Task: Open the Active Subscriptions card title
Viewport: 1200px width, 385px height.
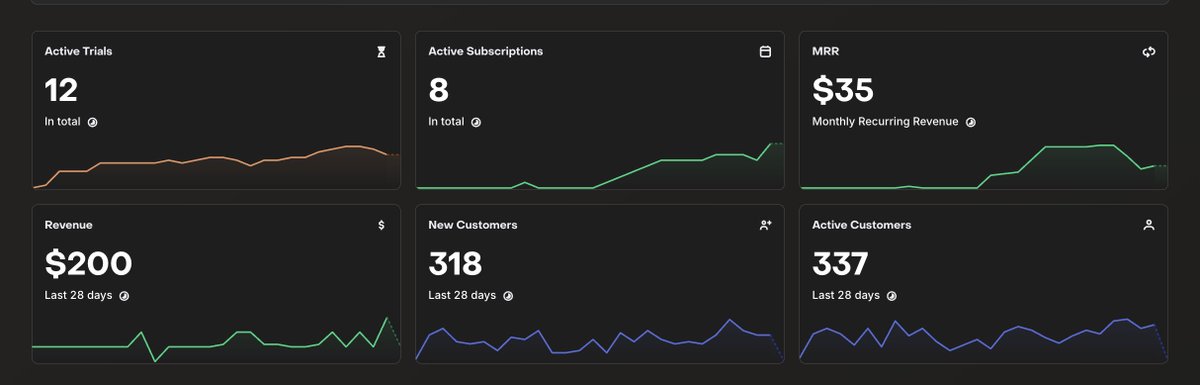Action: pos(486,51)
